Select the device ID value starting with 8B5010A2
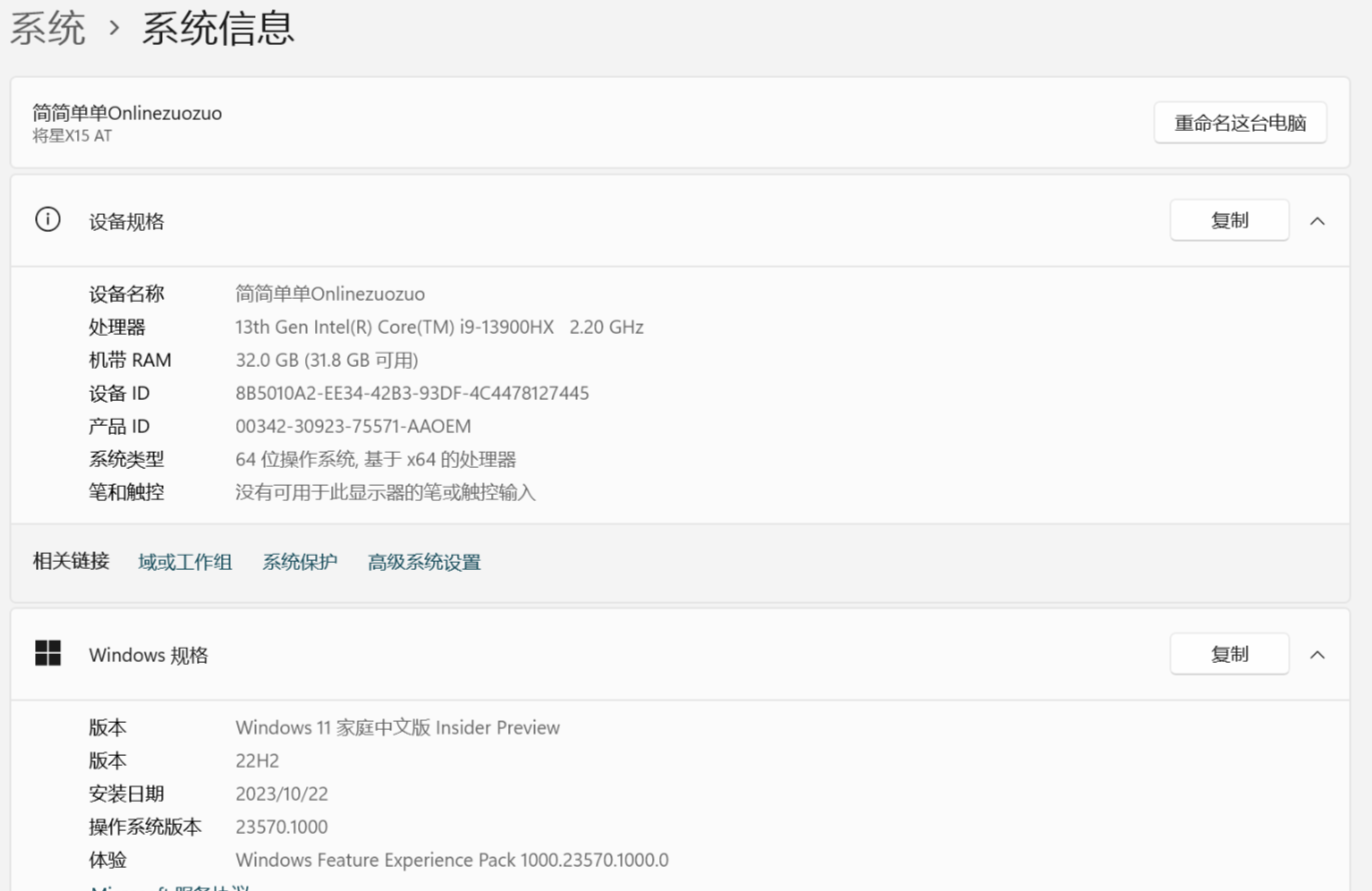The width and height of the screenshot is (1372, 891). tap(412, 393)
